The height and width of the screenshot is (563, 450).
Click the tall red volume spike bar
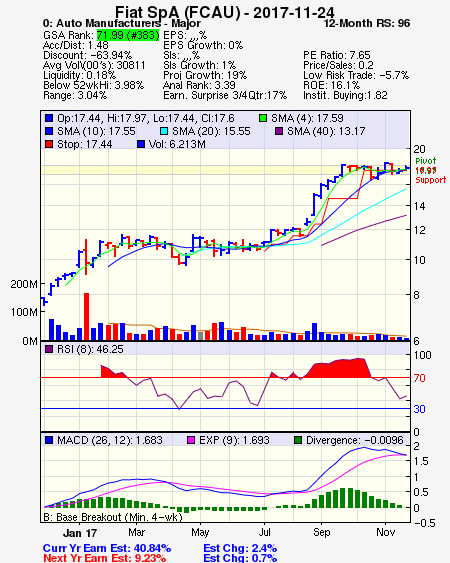point(86,316)
